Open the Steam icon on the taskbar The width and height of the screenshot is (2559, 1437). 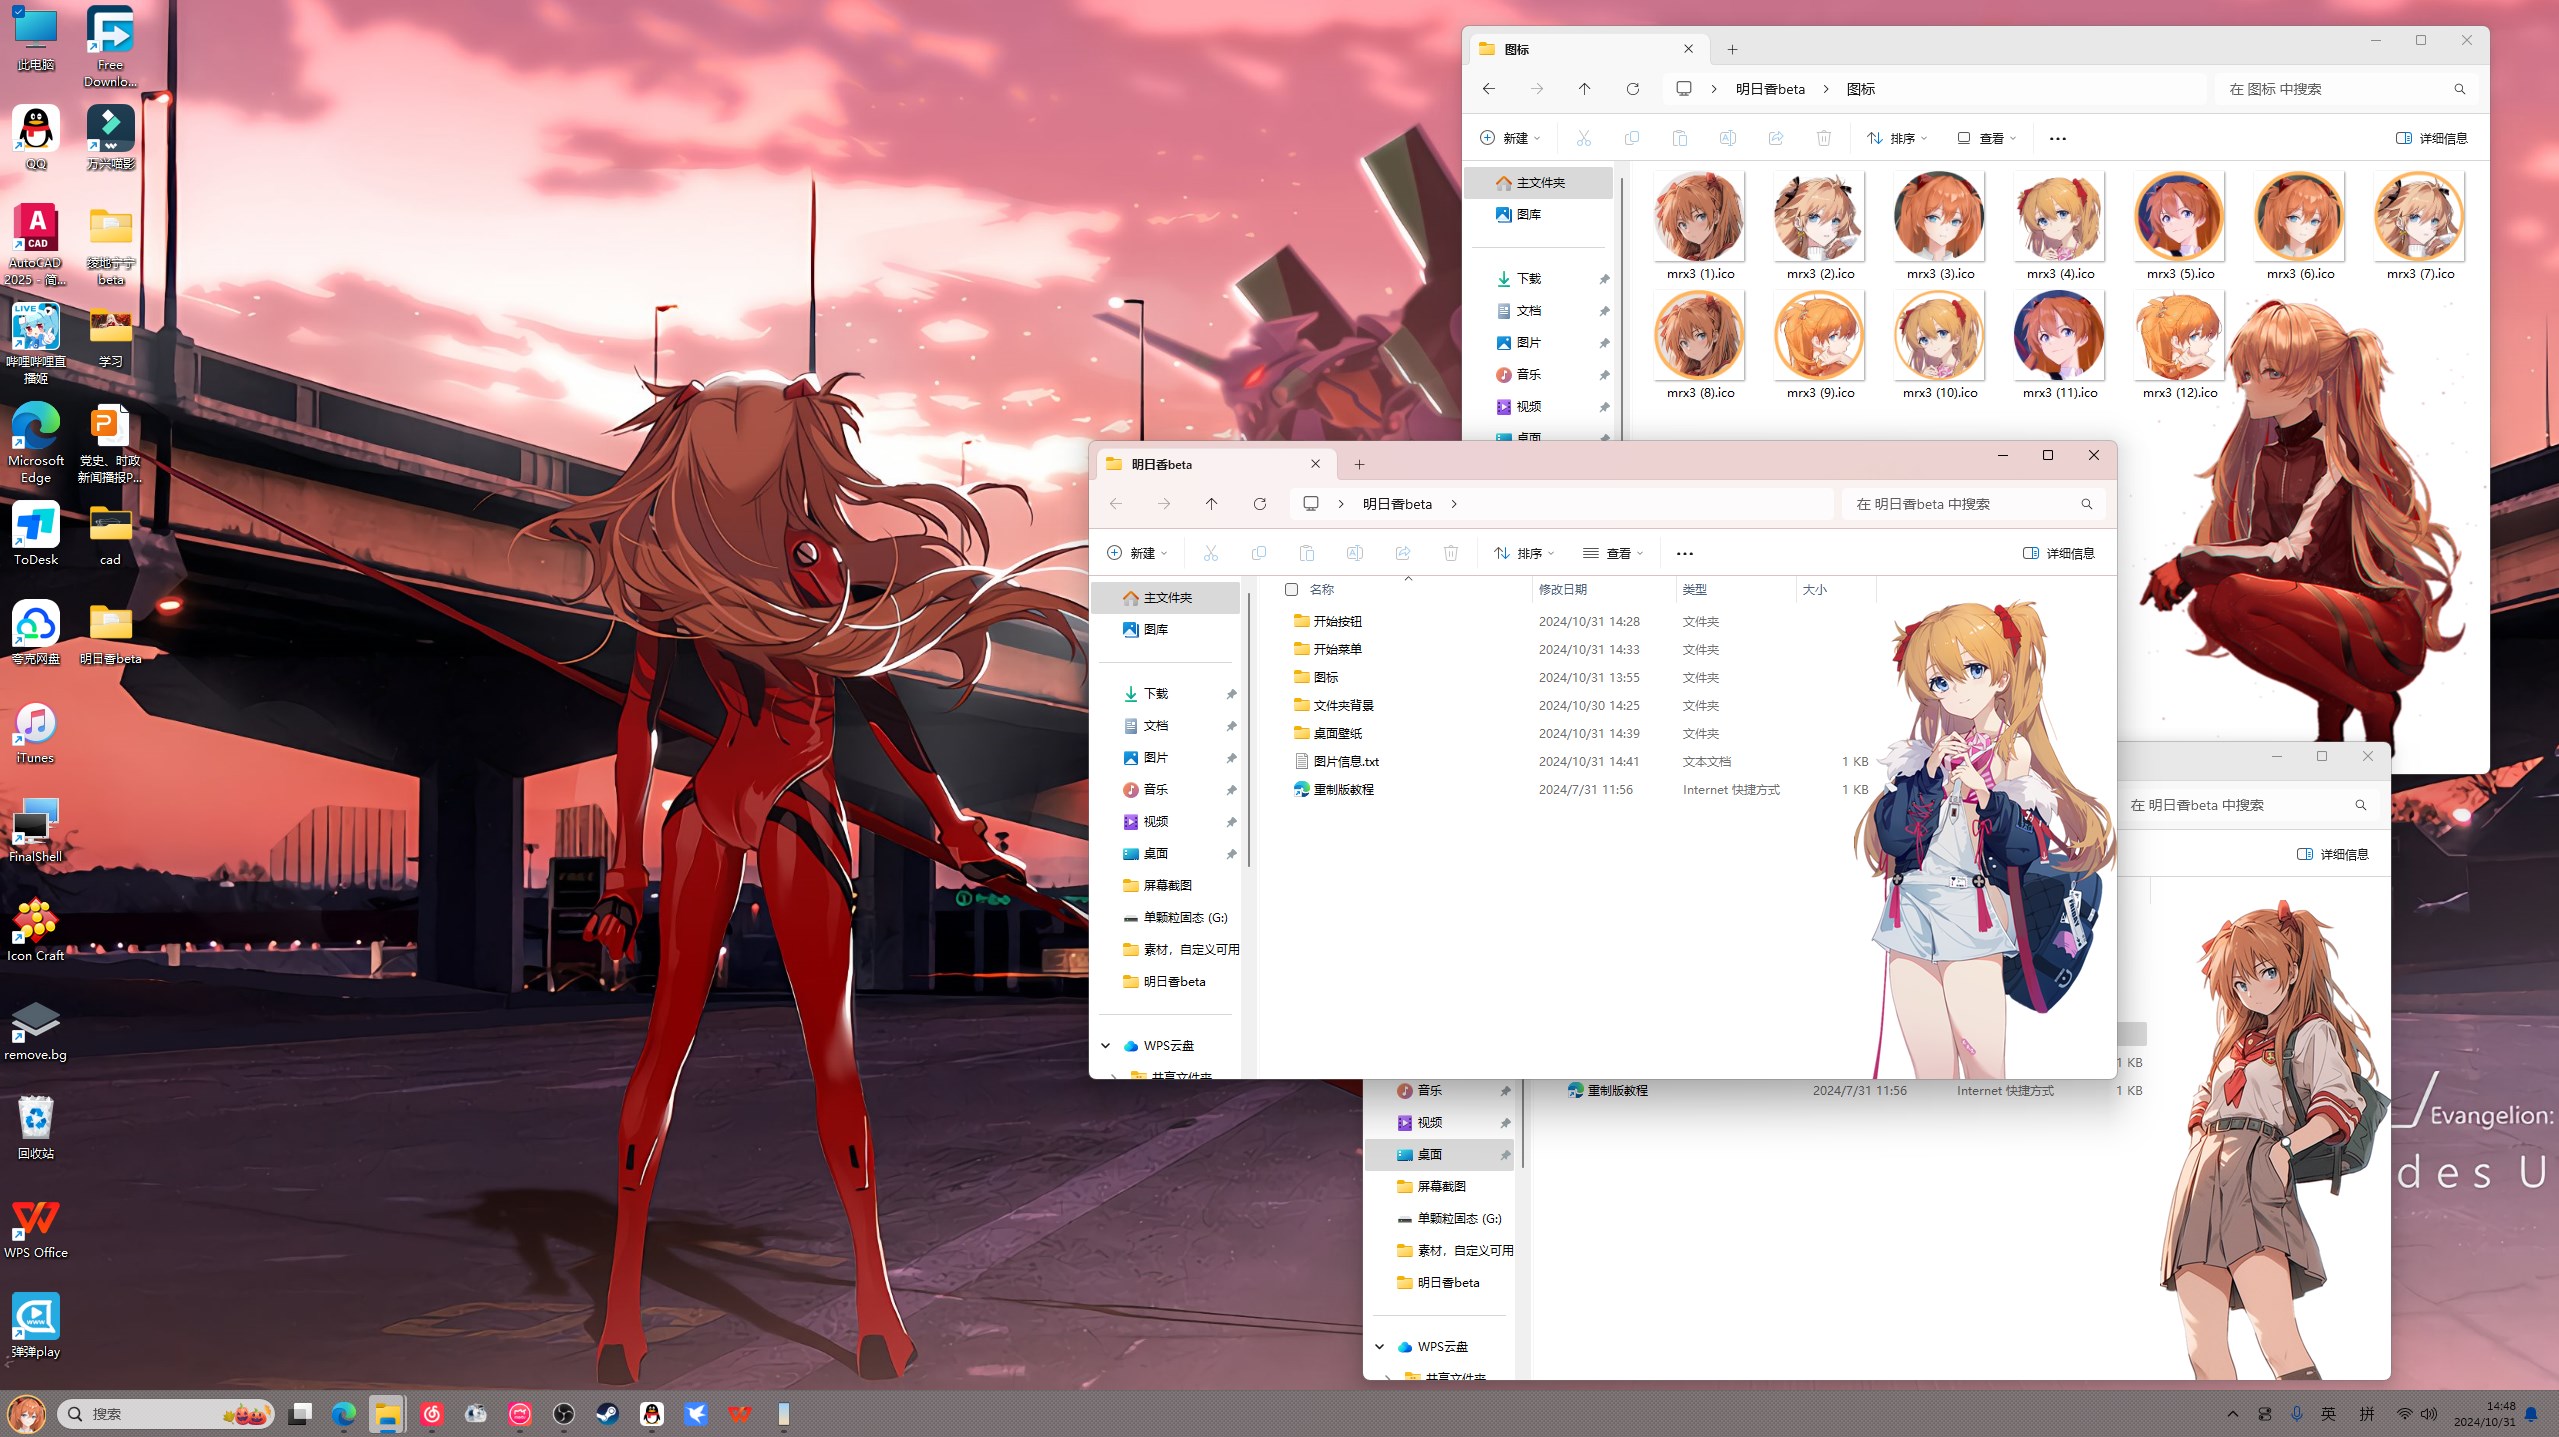pos(607,1413)
